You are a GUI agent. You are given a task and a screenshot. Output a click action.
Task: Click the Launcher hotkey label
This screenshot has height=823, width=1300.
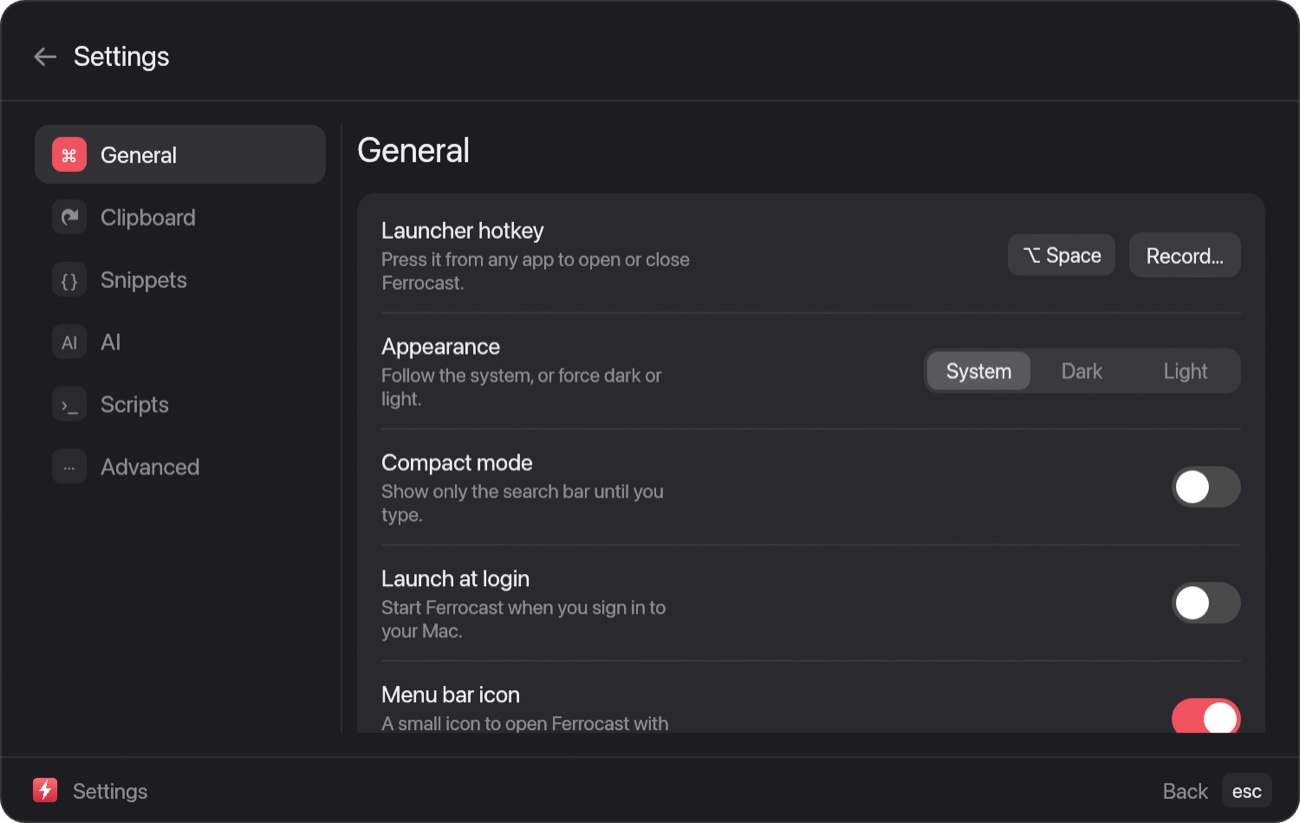(463, 231)
